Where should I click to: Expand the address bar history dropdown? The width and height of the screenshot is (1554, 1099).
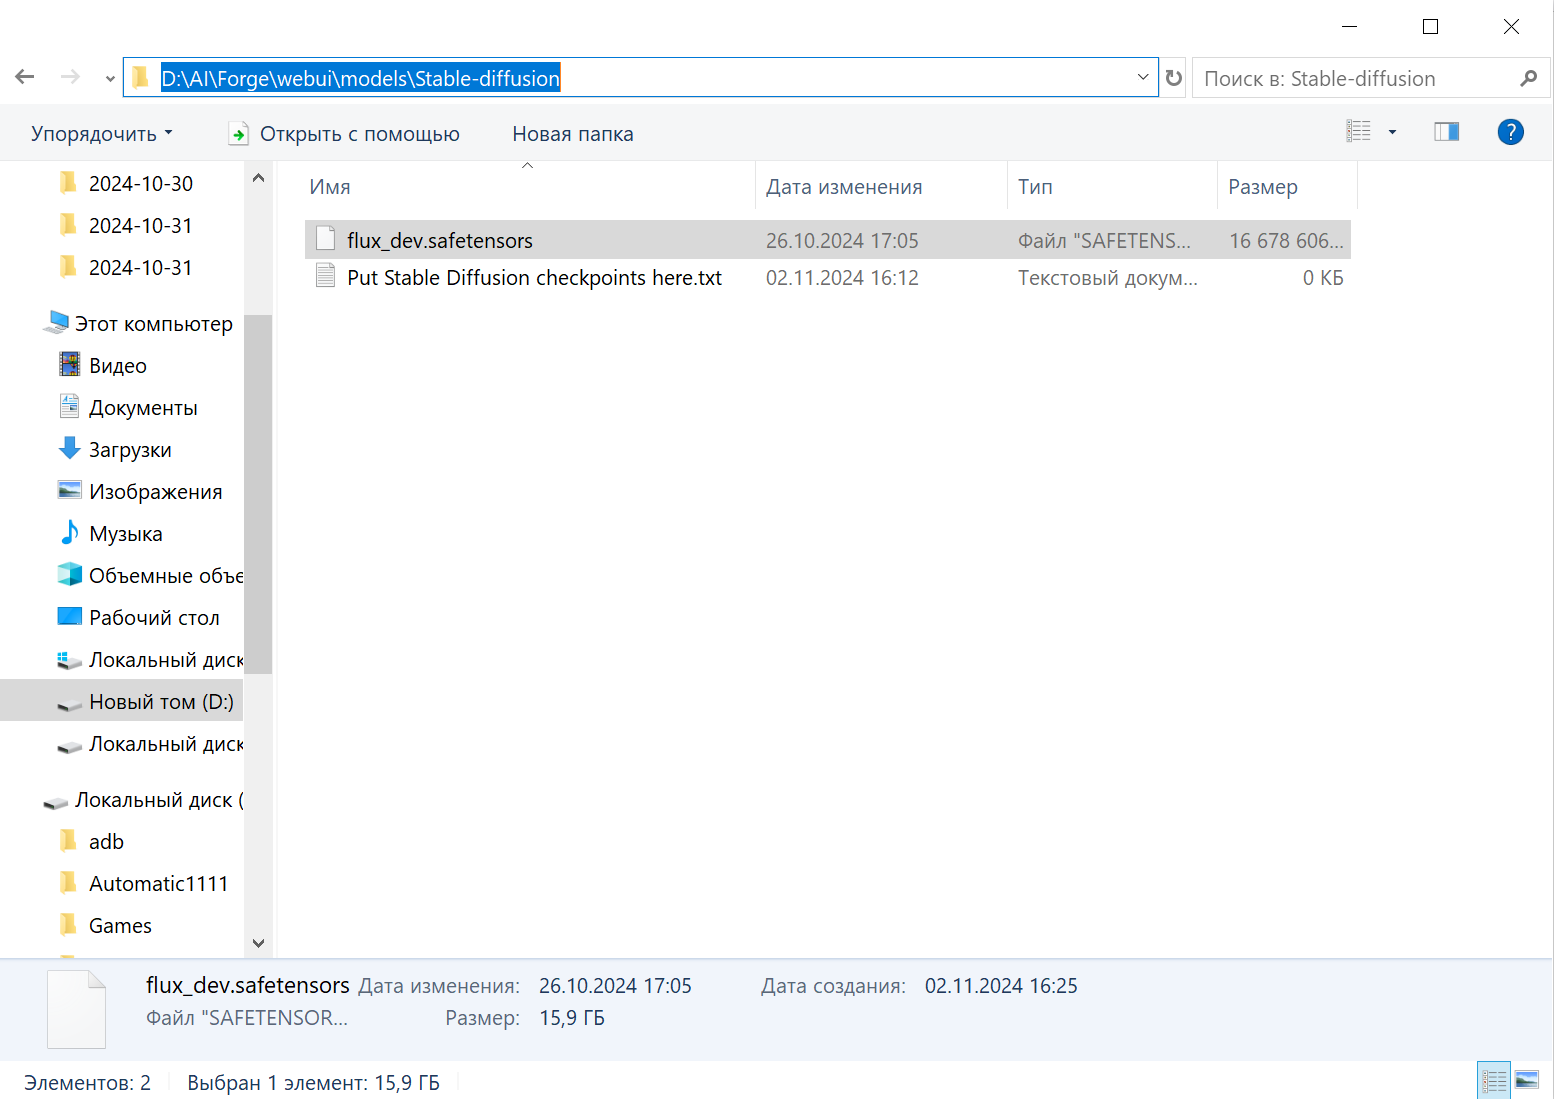point(1143,77)
